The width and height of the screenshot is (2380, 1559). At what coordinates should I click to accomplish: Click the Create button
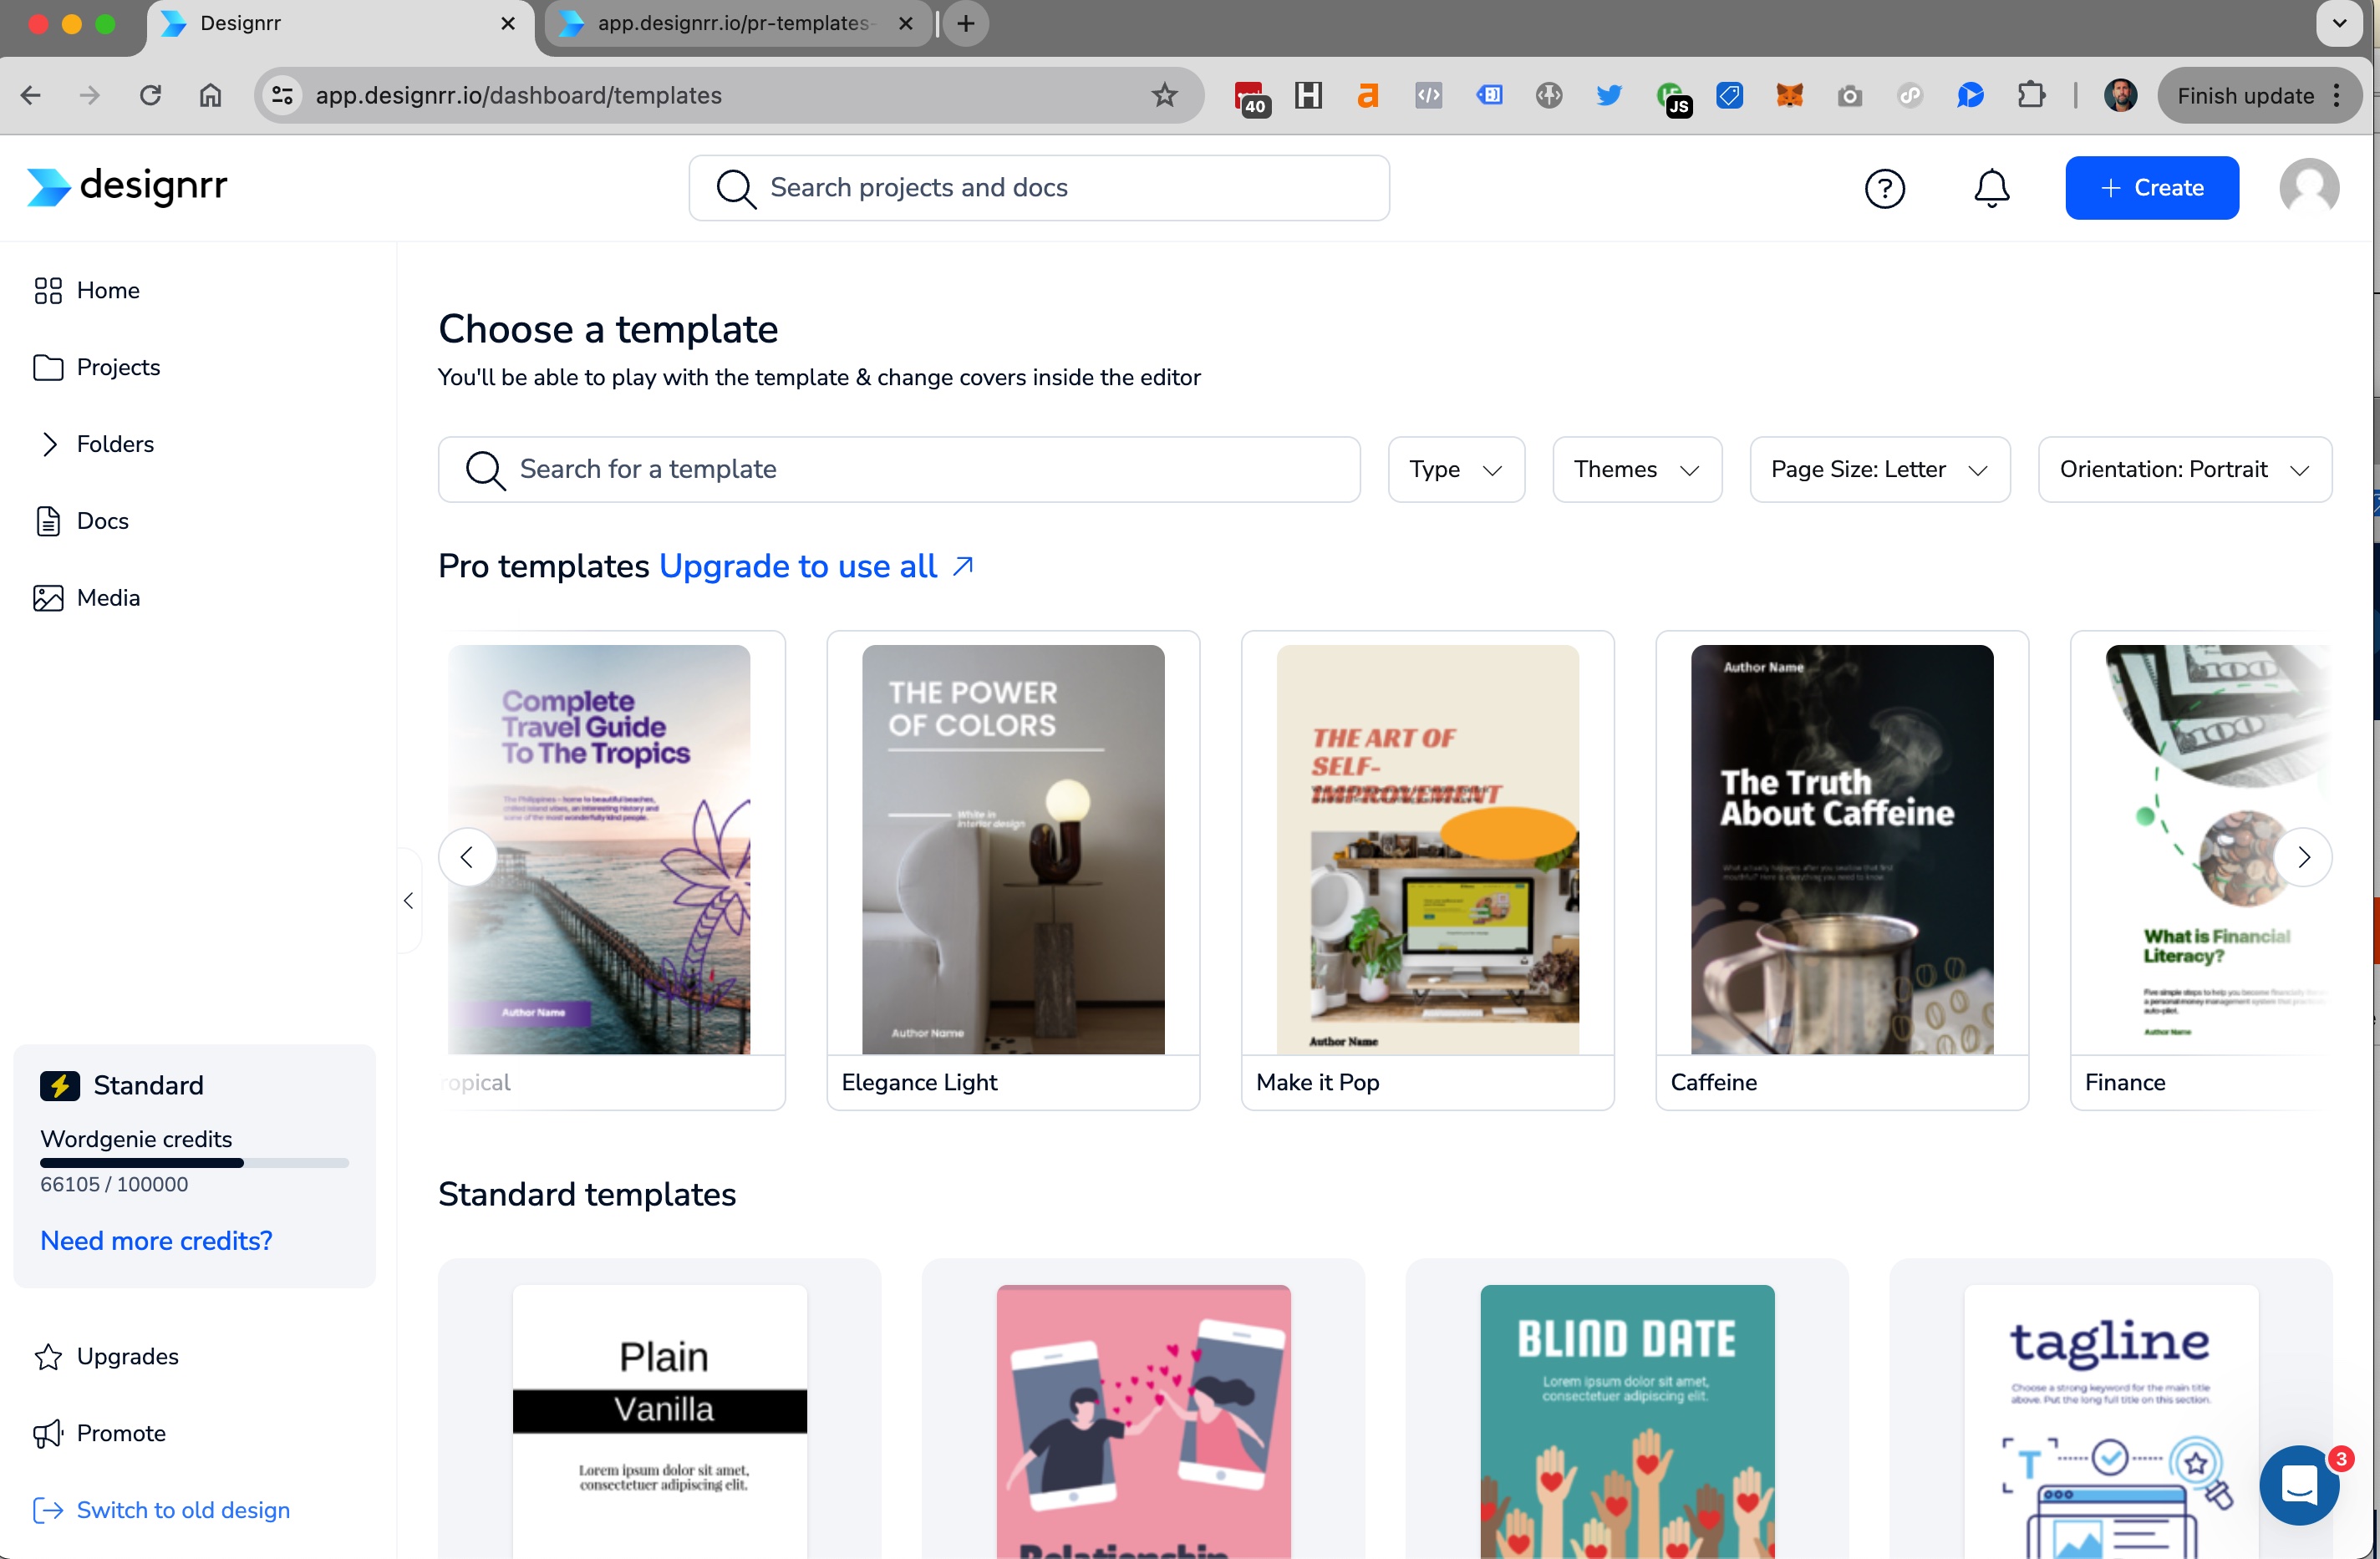[x=2152, y=187]
